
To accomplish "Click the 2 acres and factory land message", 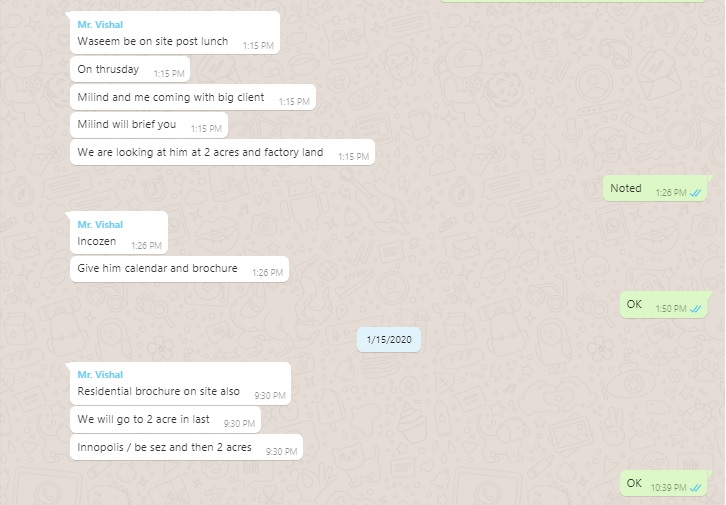I will point(222,152).
